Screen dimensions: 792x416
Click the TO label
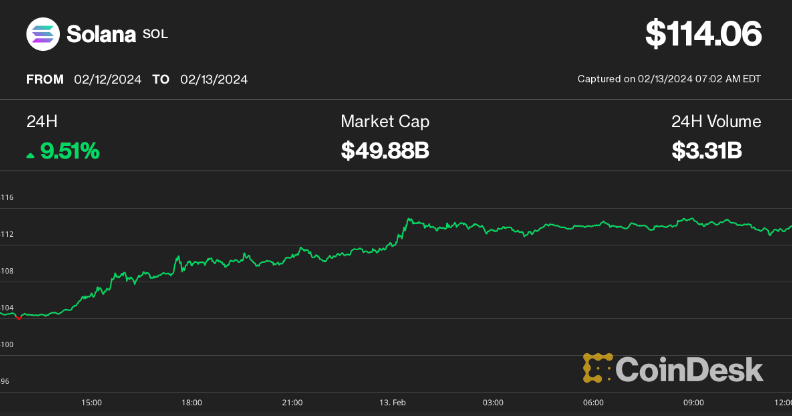161,79
